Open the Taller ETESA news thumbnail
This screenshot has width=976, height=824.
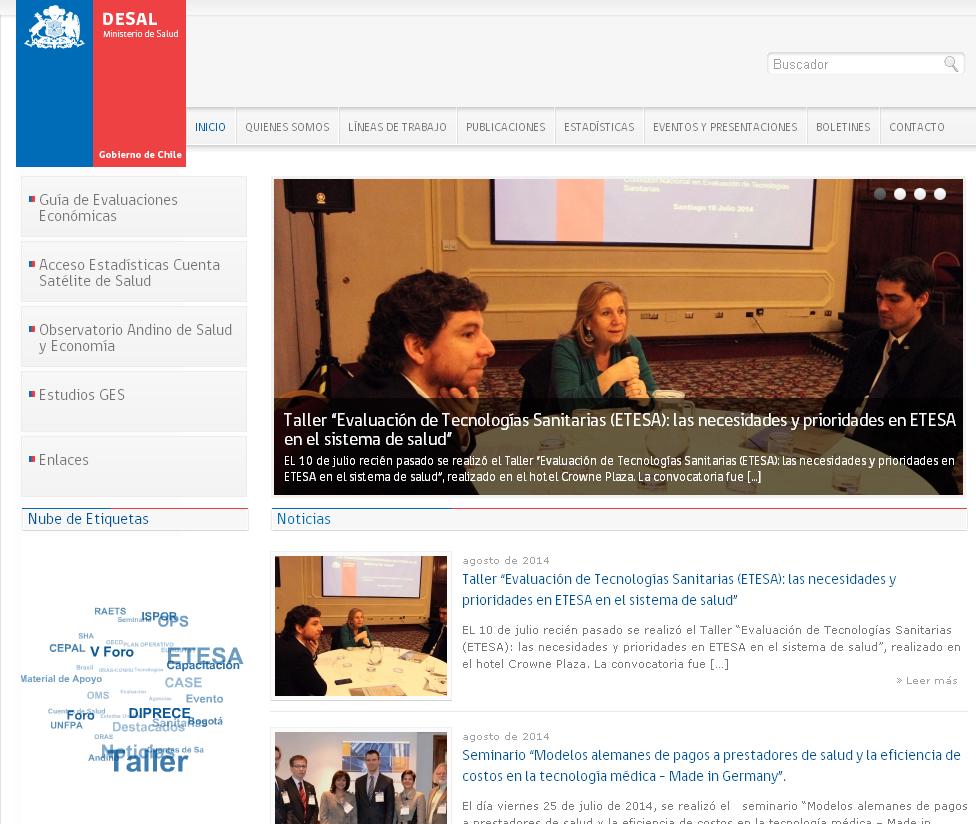361,625
